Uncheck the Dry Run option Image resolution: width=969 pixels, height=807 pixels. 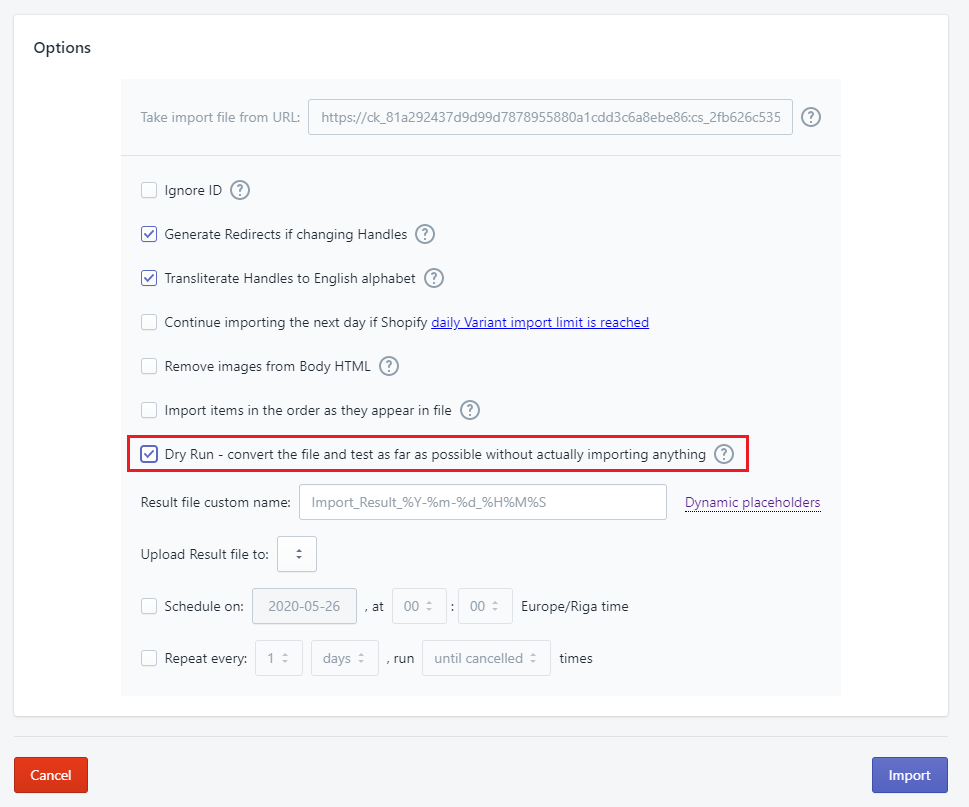149,454
